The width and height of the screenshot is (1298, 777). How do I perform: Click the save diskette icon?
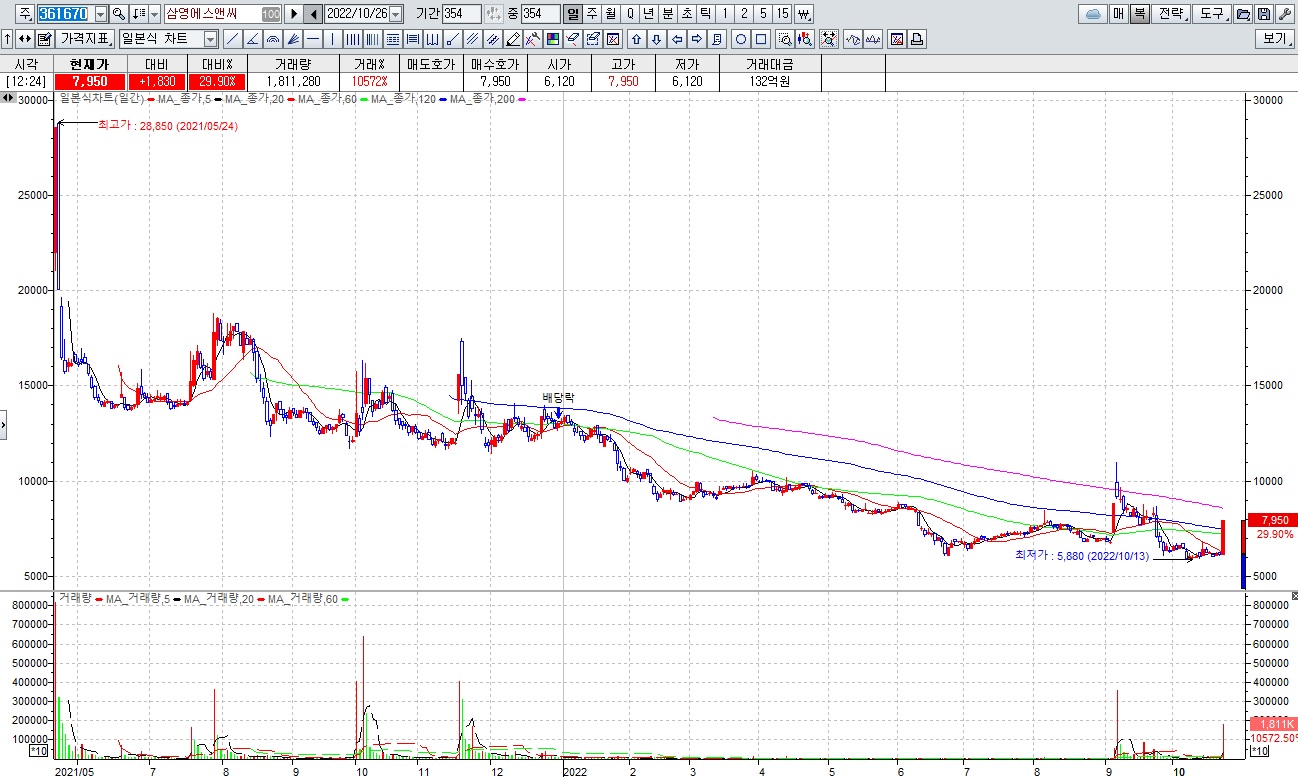pyautogui.click(x=1264, y=14)
